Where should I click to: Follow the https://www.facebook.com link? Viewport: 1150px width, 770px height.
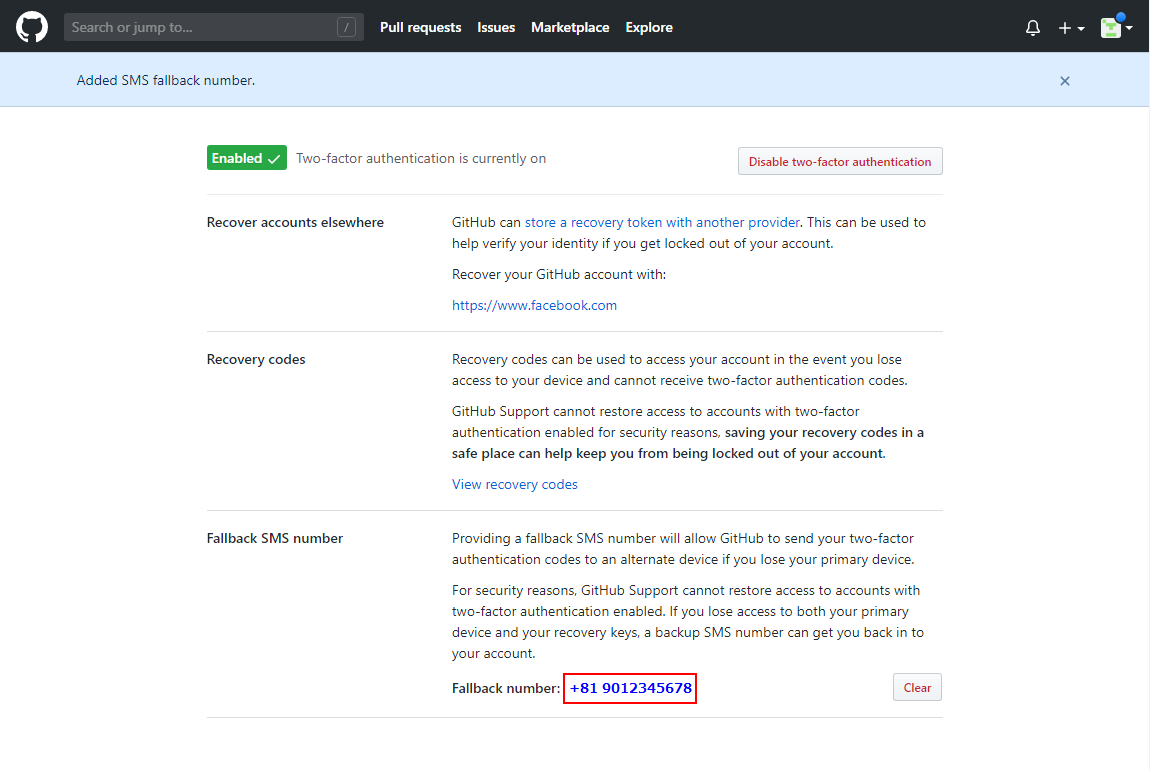(534, 305)
